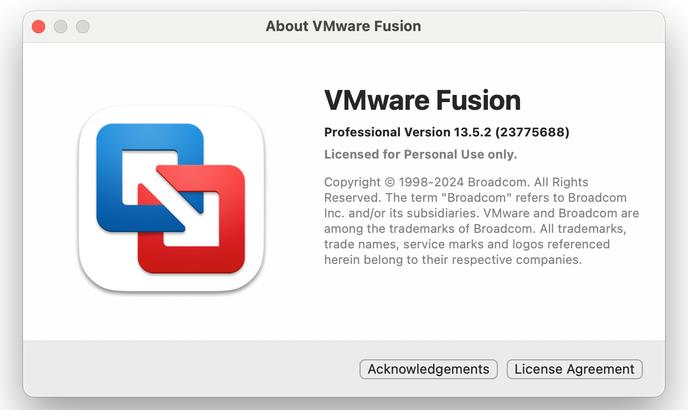Open the Acknowledgements page
Screen dimensions: 688x410
point(429,369)
